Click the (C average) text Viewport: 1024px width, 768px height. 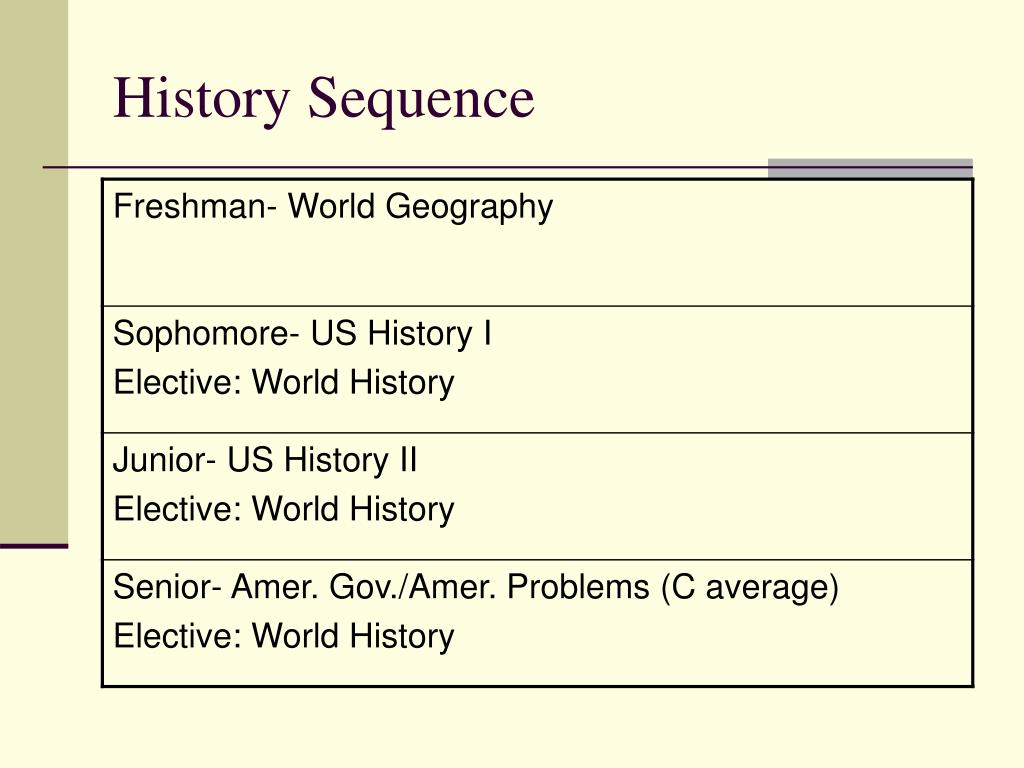750,588
